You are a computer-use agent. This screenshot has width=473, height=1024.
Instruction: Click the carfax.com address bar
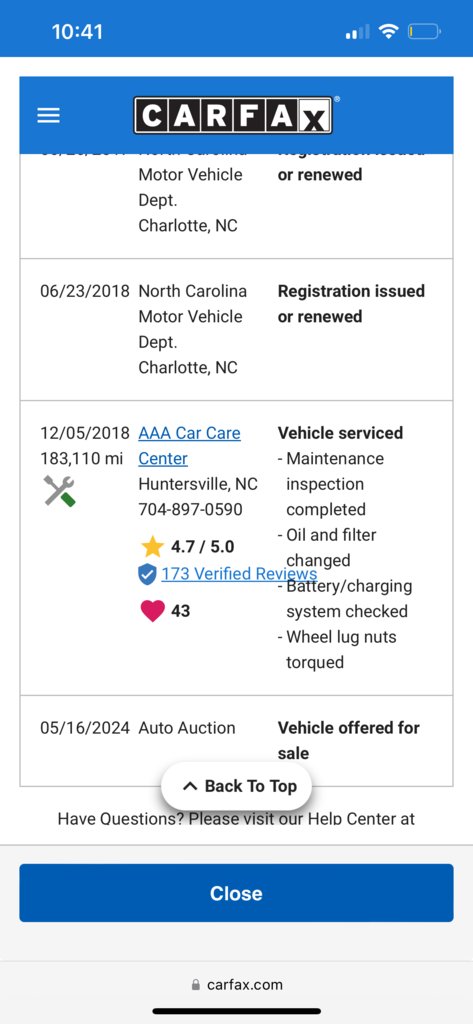coord(236,985)
